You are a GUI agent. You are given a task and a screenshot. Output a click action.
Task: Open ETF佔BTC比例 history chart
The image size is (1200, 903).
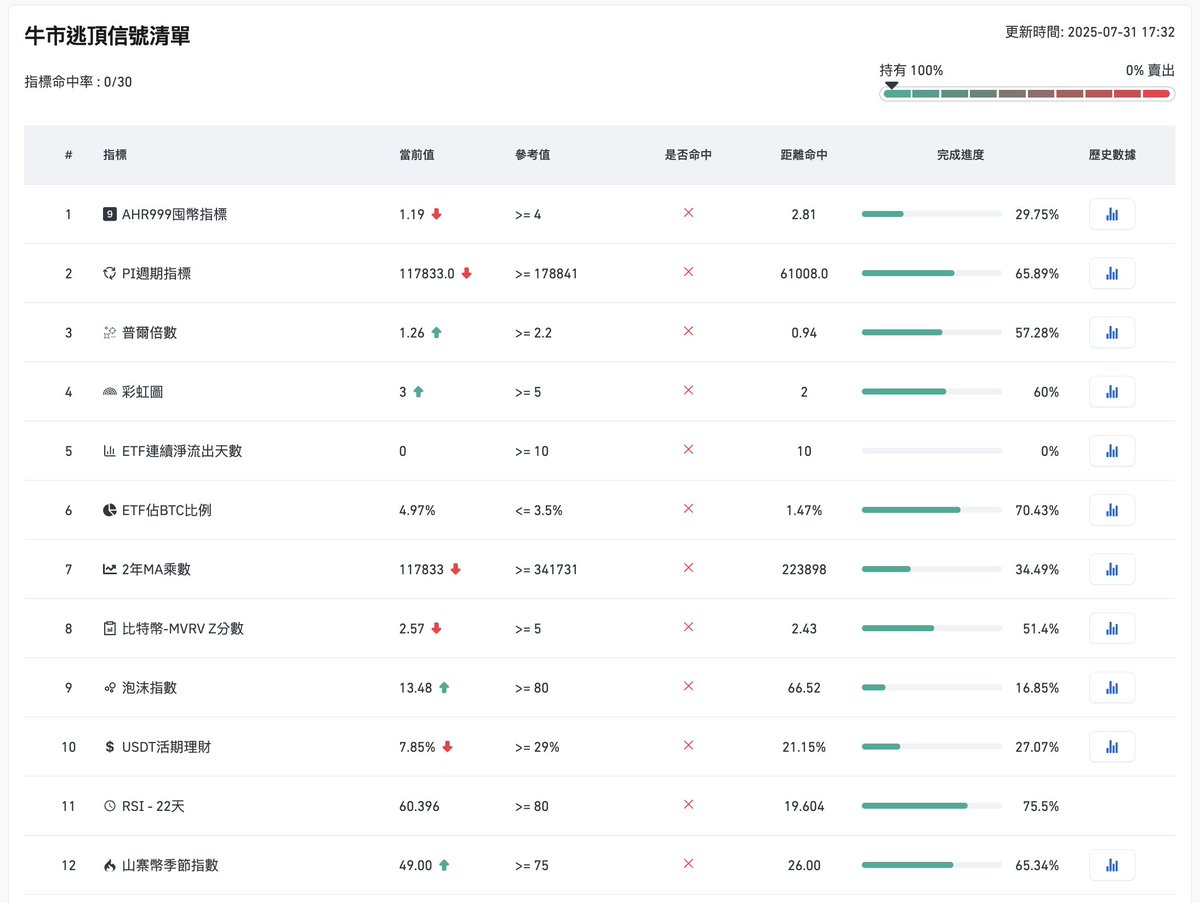click(x=1112, y=510)
